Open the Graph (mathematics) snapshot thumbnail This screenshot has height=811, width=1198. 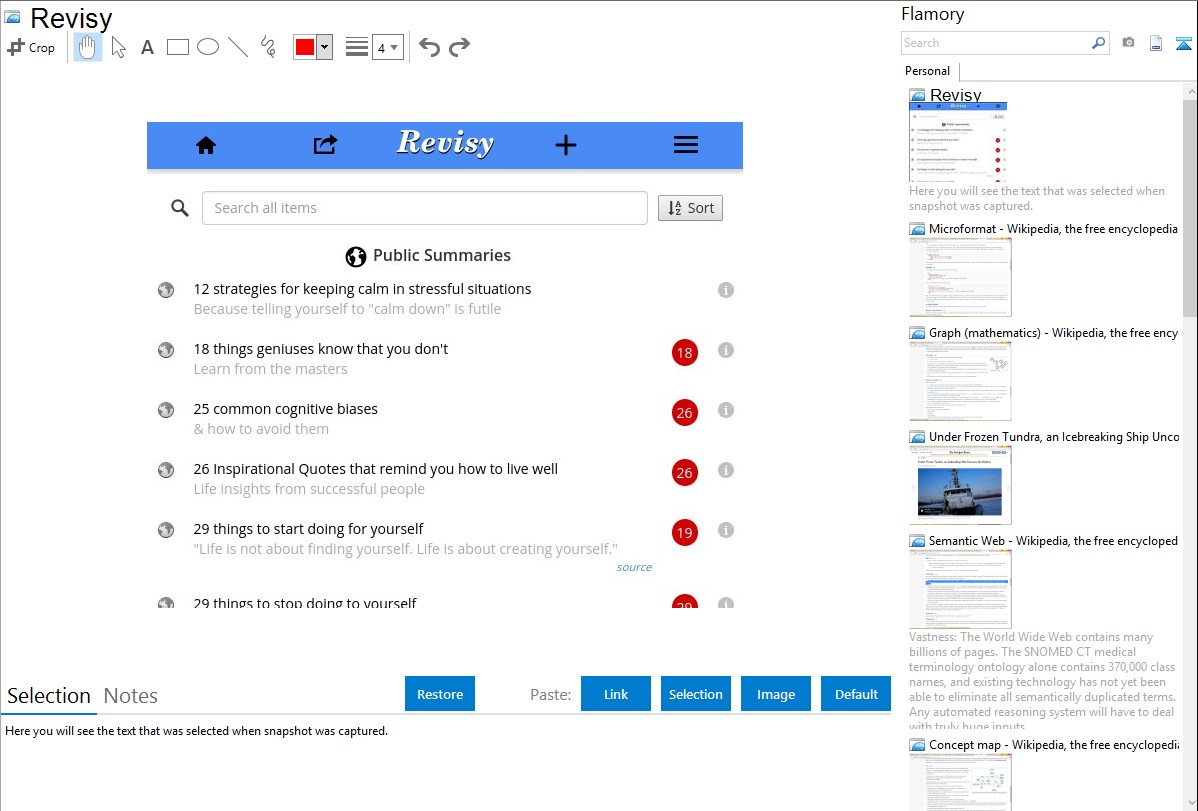point(960,381)
